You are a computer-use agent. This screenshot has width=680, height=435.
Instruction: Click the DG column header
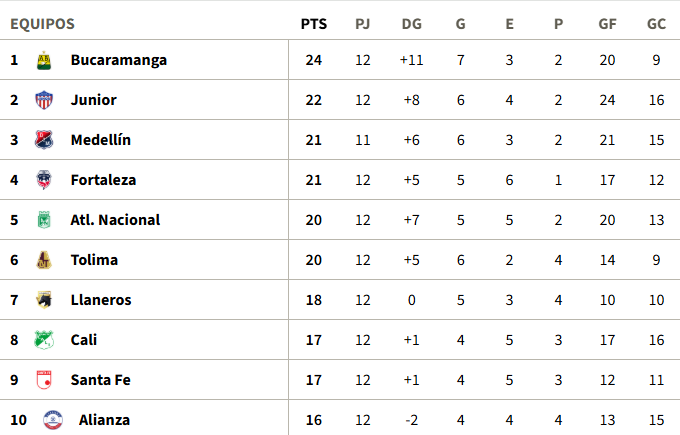click(411, 24)
